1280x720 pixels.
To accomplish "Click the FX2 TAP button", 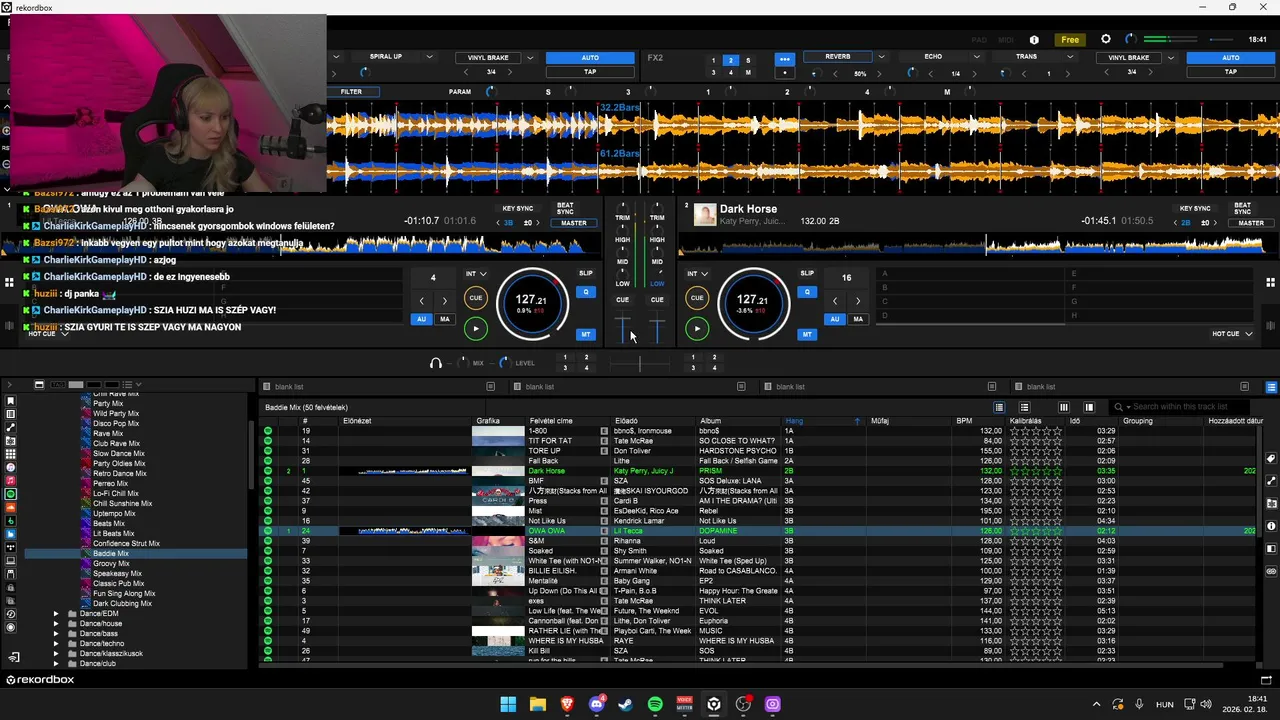I will (1231, 72).
